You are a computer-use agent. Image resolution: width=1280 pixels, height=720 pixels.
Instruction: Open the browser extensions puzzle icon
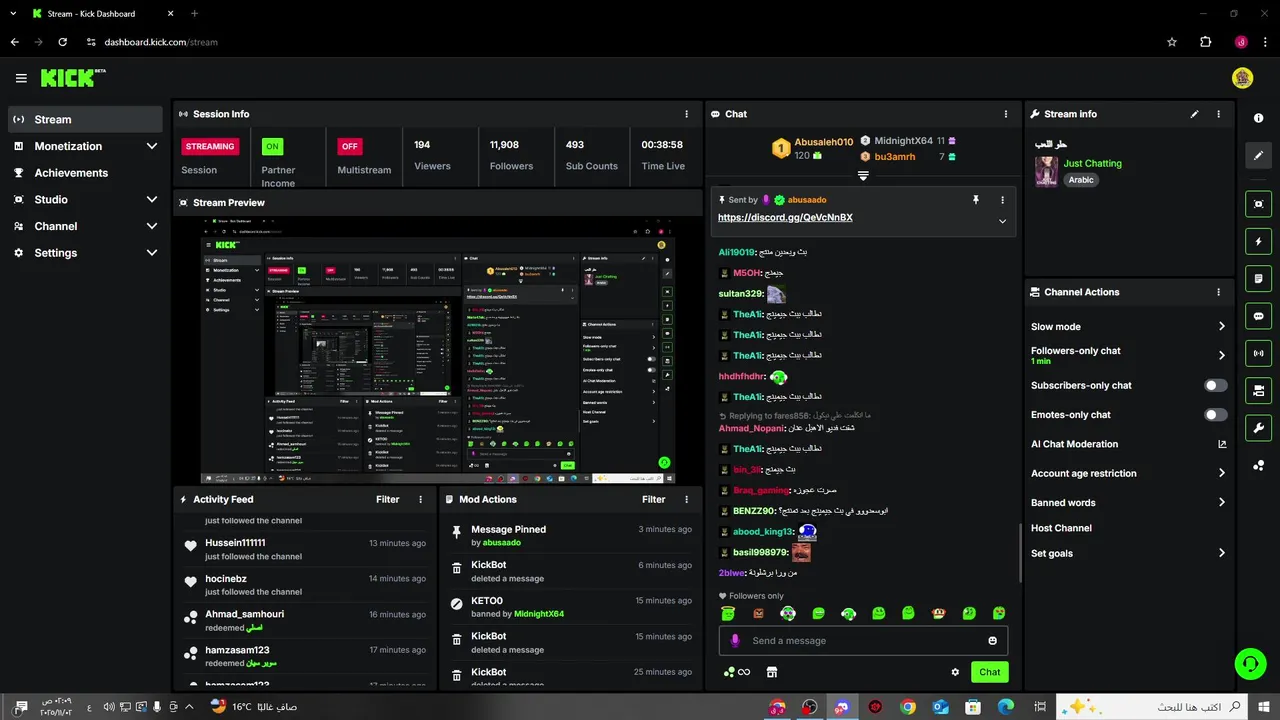point(1205,42)
